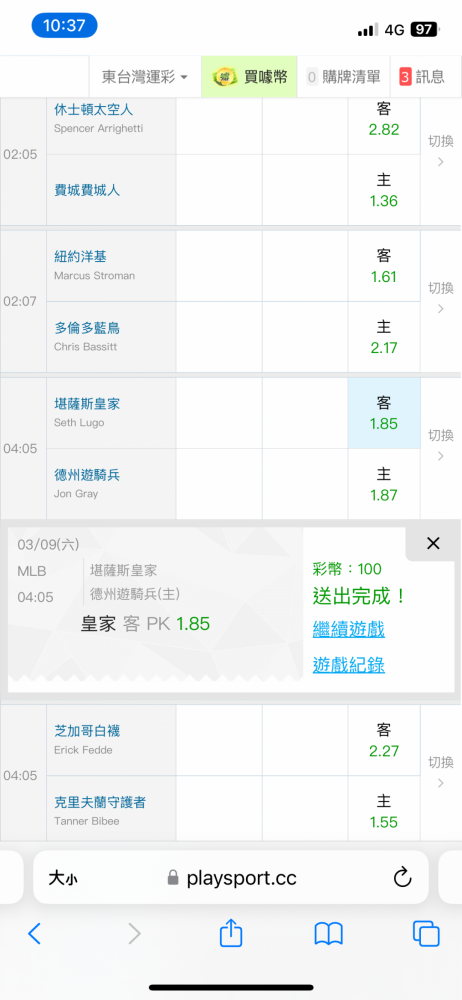Open 東台灣運彩 dropdown

point(145,77)
